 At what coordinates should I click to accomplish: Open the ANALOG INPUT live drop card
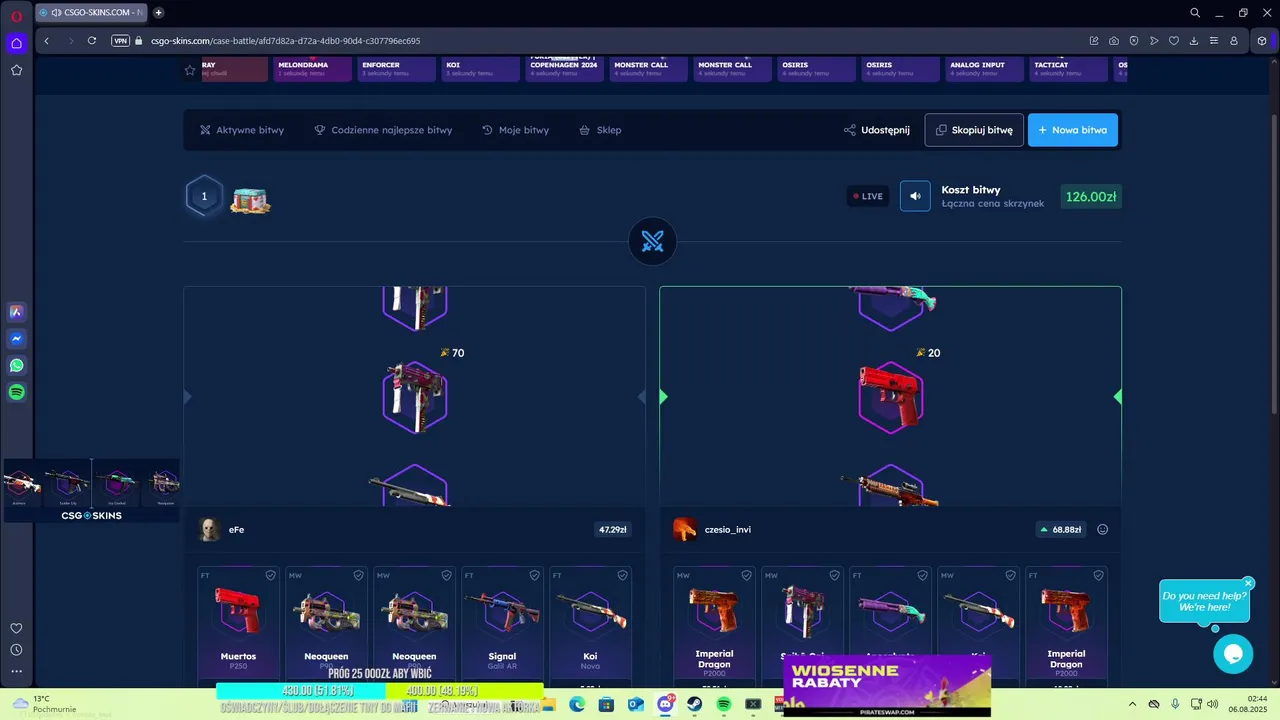(x=984, y=69)
